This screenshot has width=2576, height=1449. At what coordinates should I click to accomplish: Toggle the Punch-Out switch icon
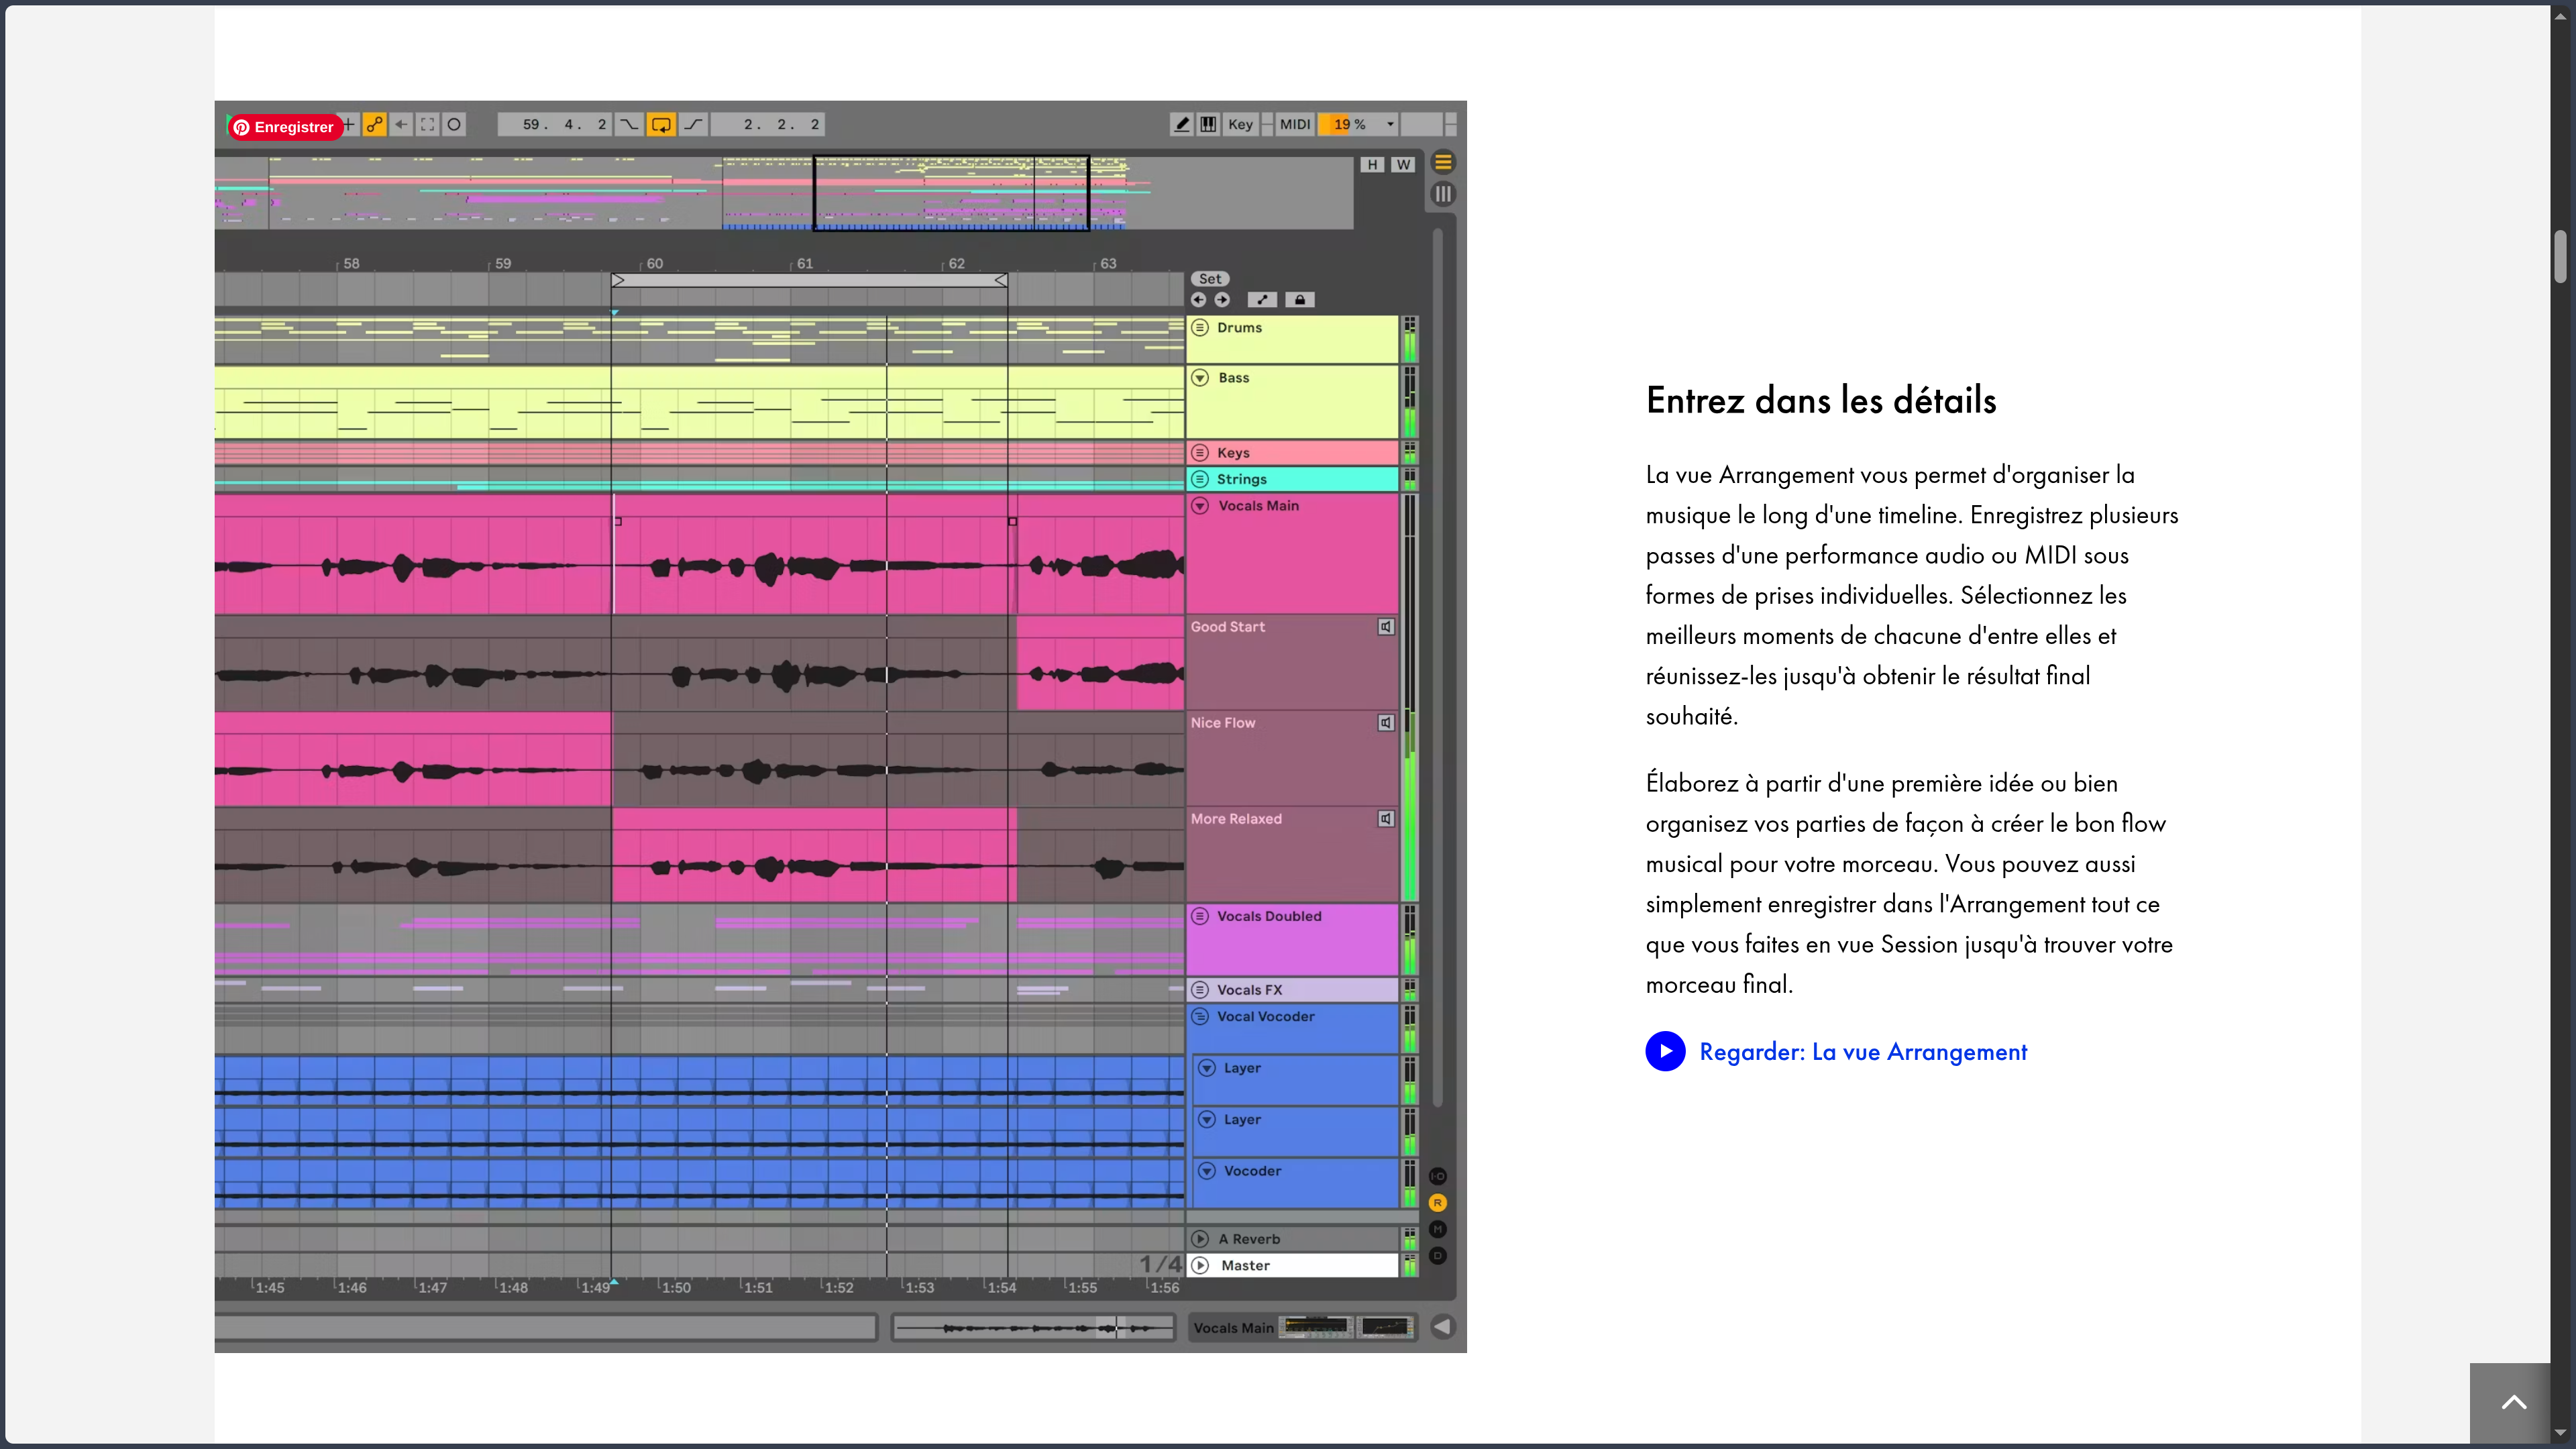click(x=694, y=125)
